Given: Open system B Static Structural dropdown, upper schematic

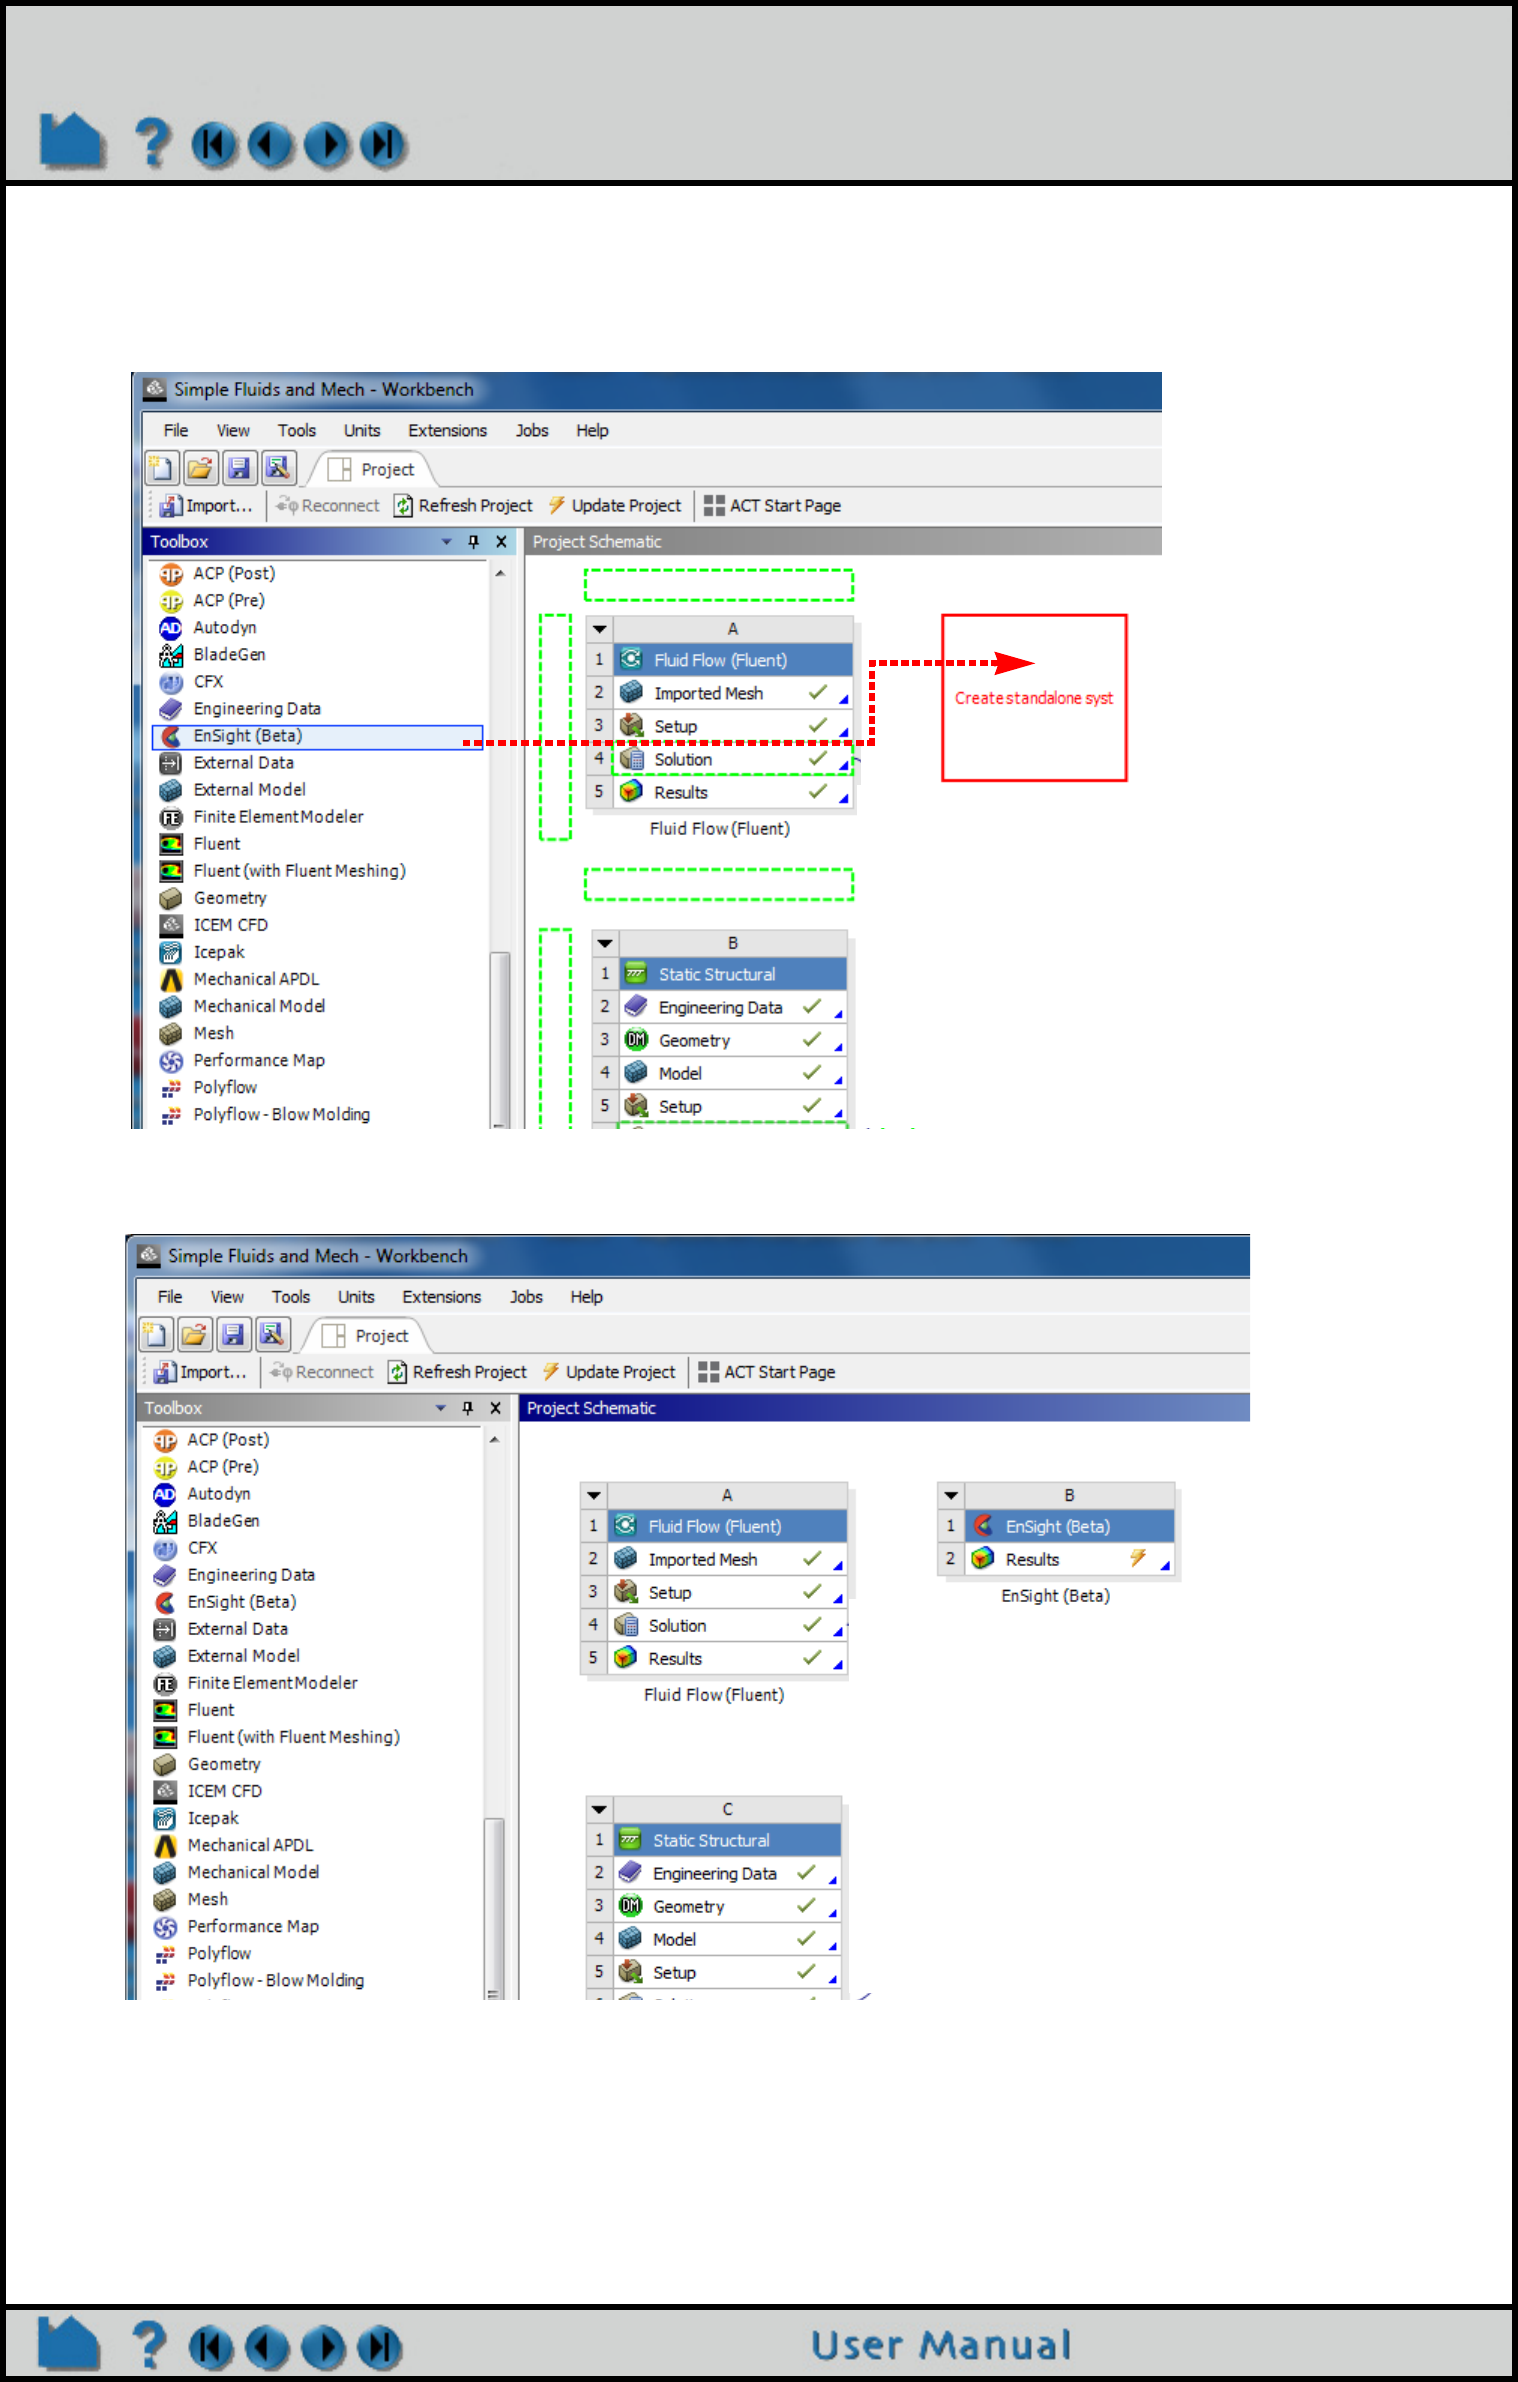Looking at the screenshot, I should pos(605,943).
